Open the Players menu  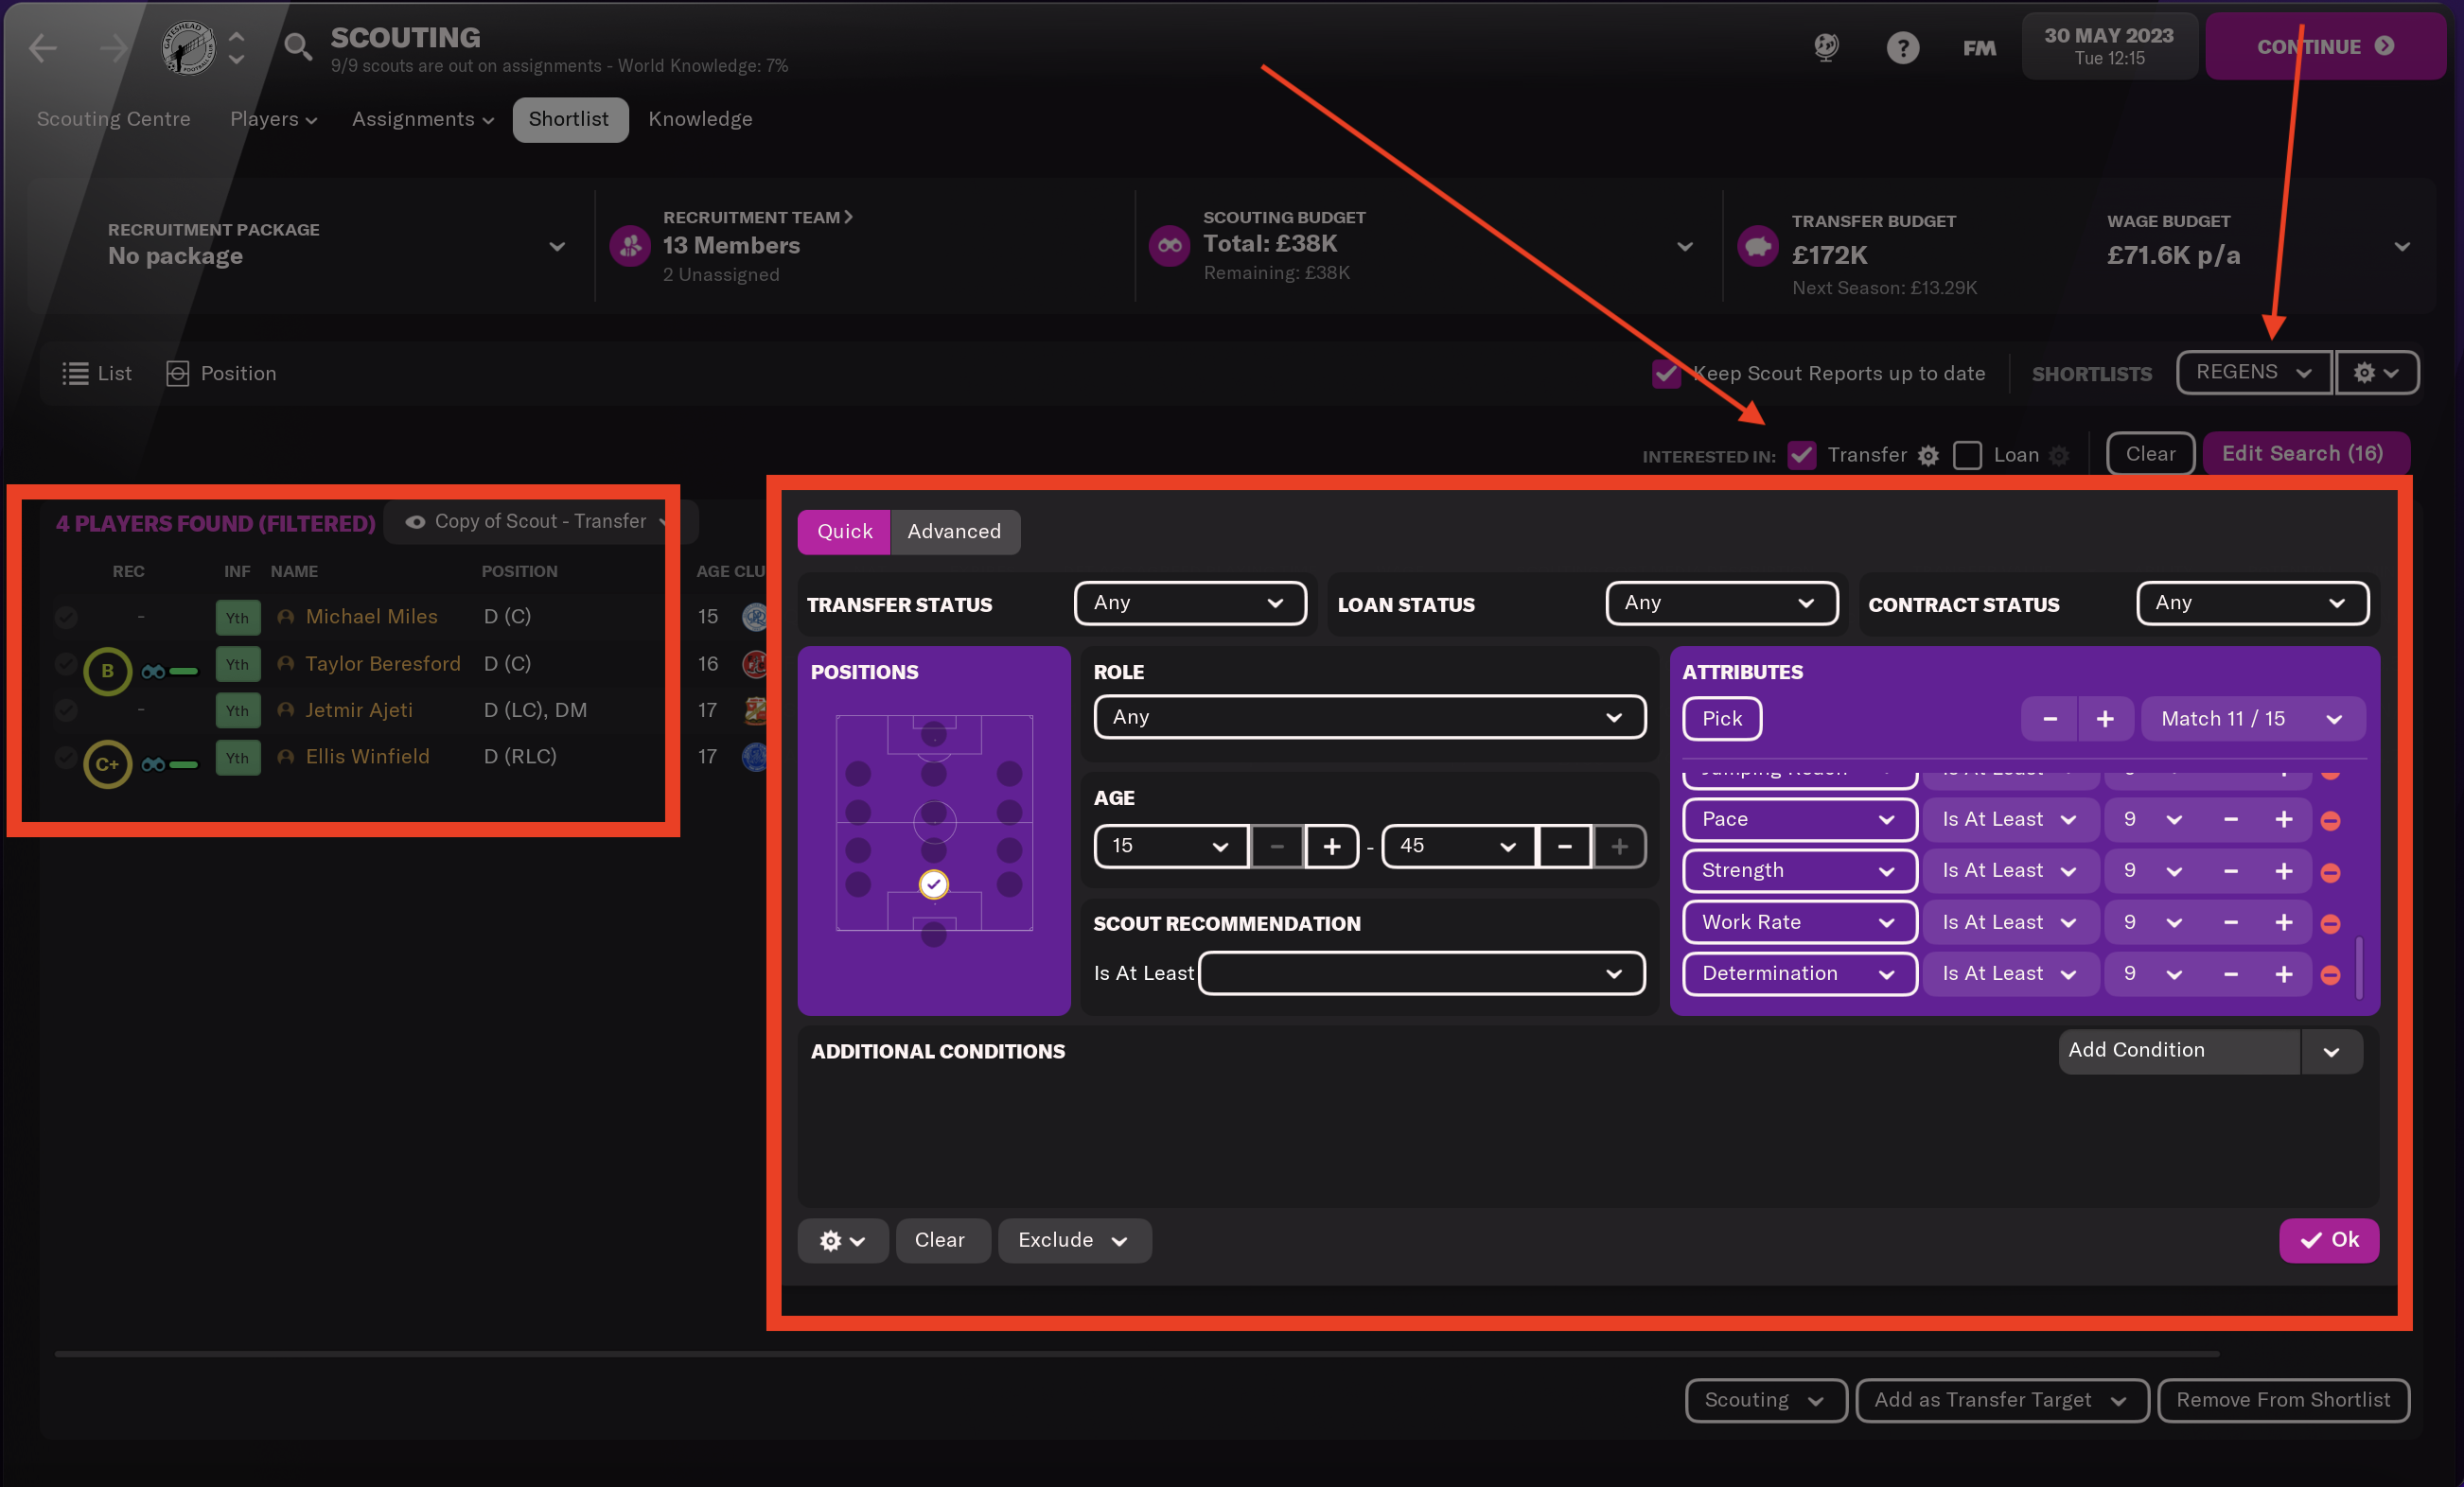(273, 119)
